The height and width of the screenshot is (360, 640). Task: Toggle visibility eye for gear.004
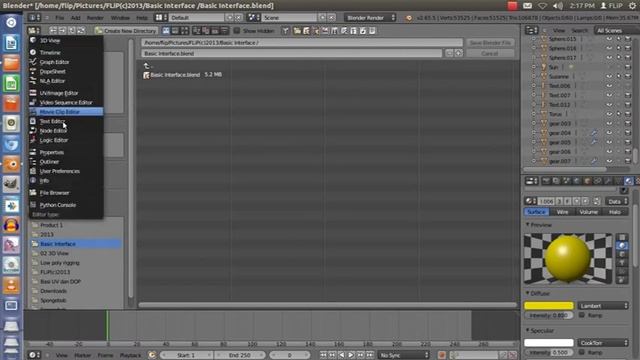click(609, 133)
